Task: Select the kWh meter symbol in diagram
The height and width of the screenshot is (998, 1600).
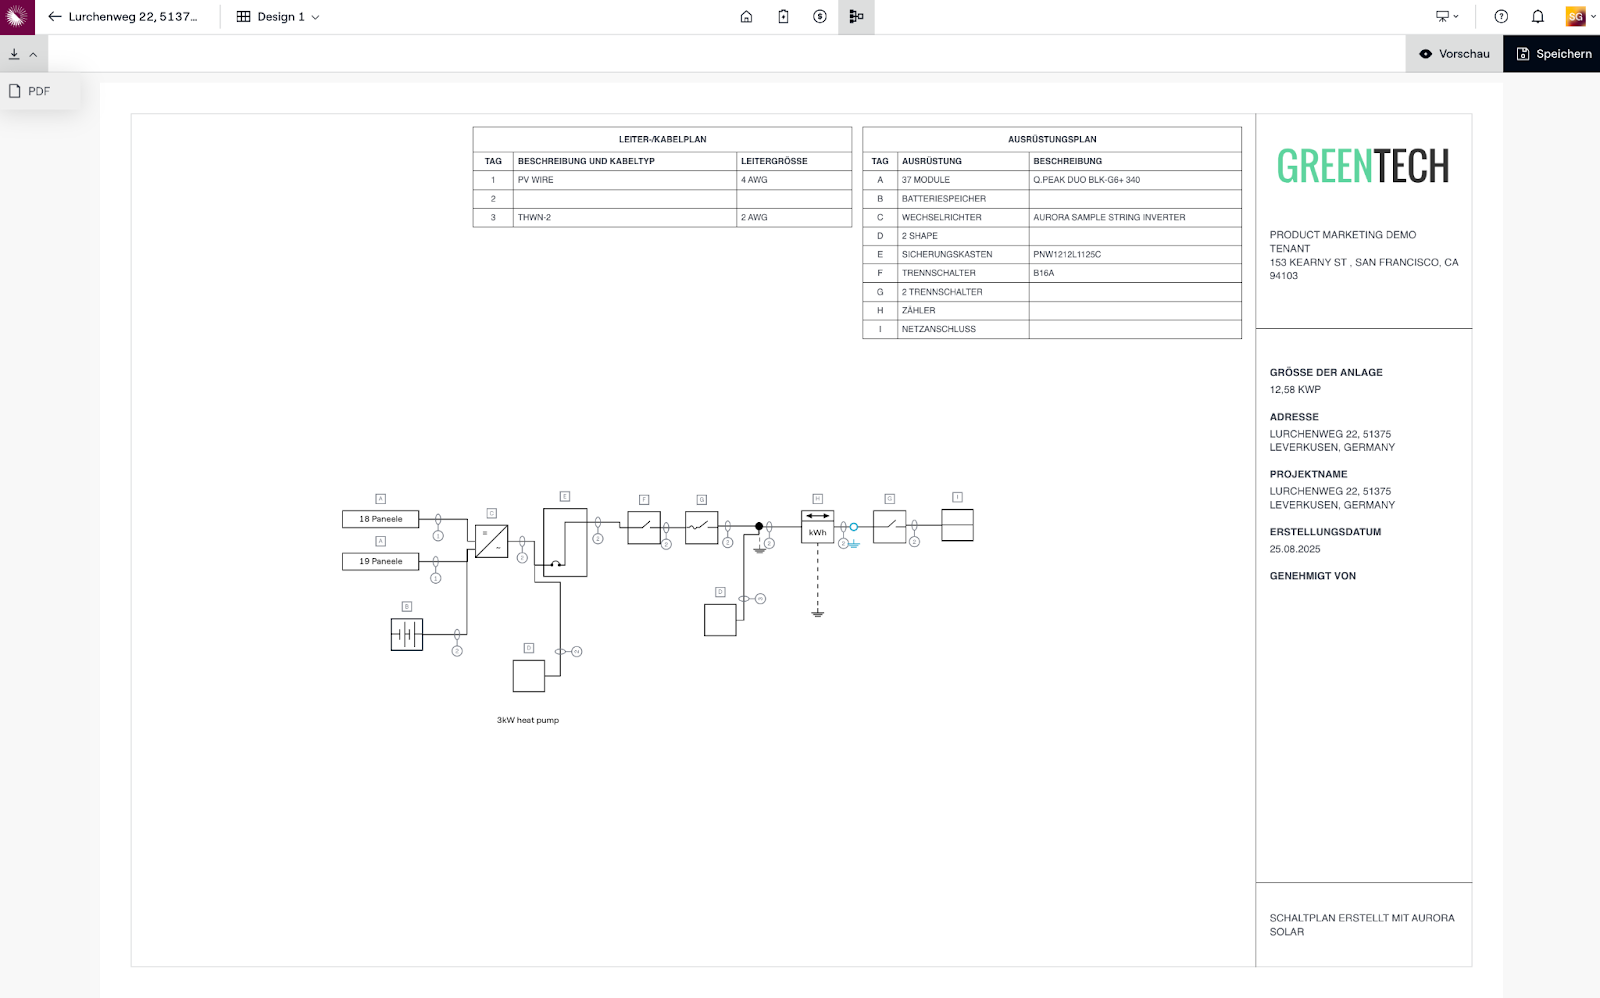Action: click(817, 526)
